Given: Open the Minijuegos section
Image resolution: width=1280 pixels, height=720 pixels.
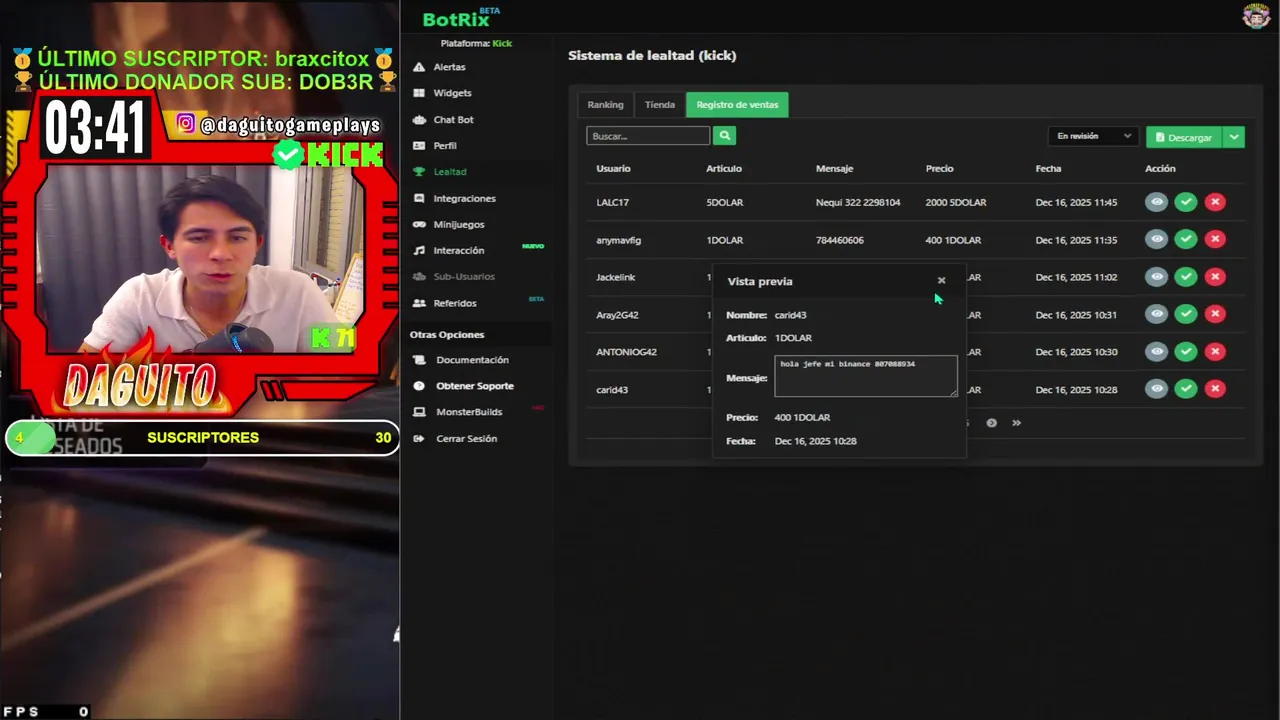Looking at the screenshot, I should click(x=458, y=225).
